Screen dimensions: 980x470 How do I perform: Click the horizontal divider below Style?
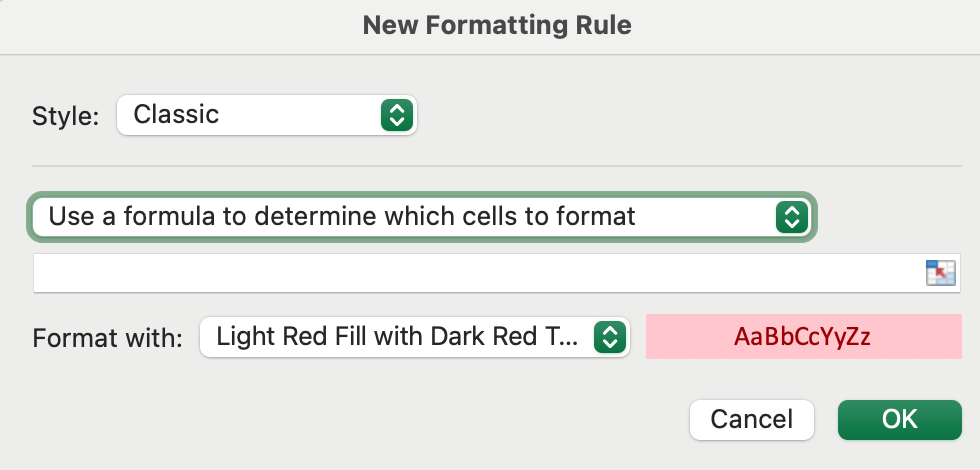coord(497,166)
